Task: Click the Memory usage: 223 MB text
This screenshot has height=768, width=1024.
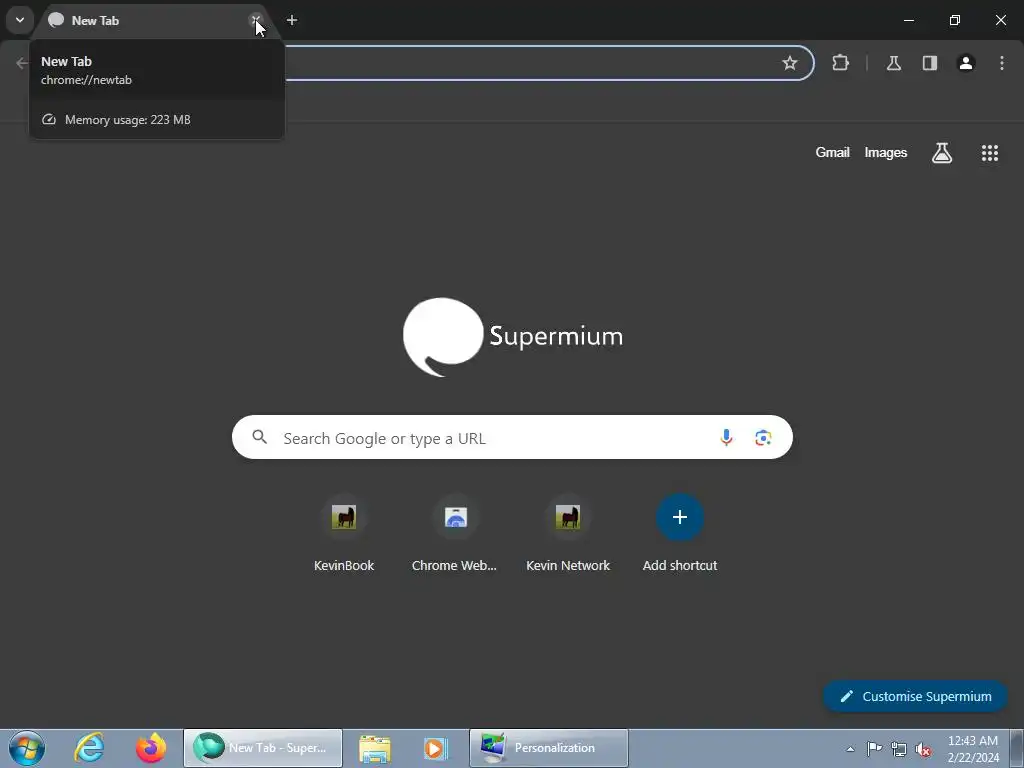Action: click(128, 120)
